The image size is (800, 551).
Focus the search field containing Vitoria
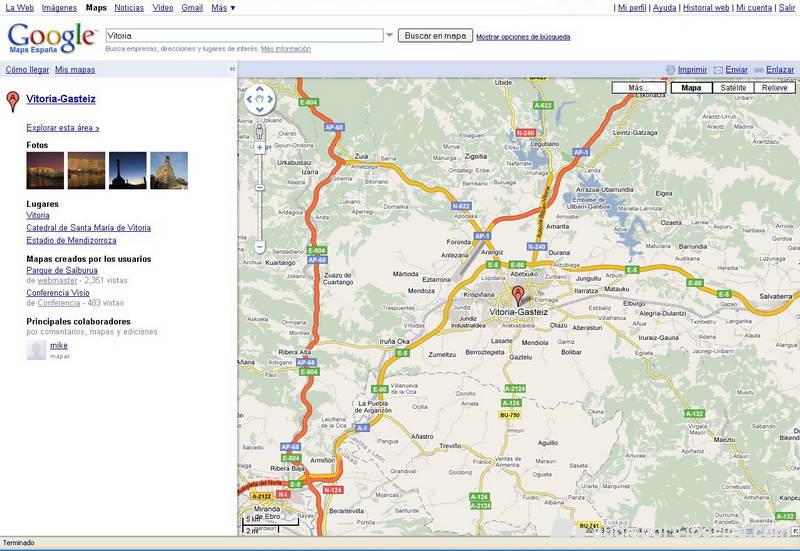pos(244,36)
